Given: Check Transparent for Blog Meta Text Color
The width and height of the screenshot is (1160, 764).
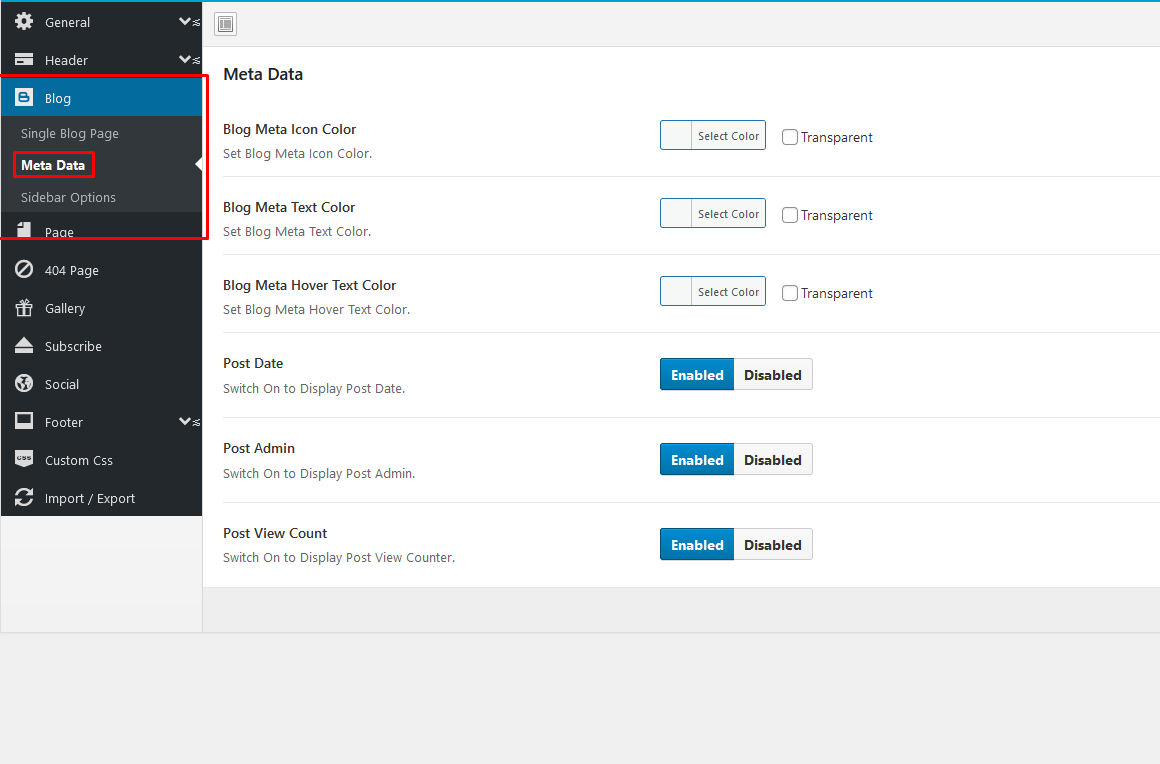Looking at the screenshot, I should click(x=790, y=215).
